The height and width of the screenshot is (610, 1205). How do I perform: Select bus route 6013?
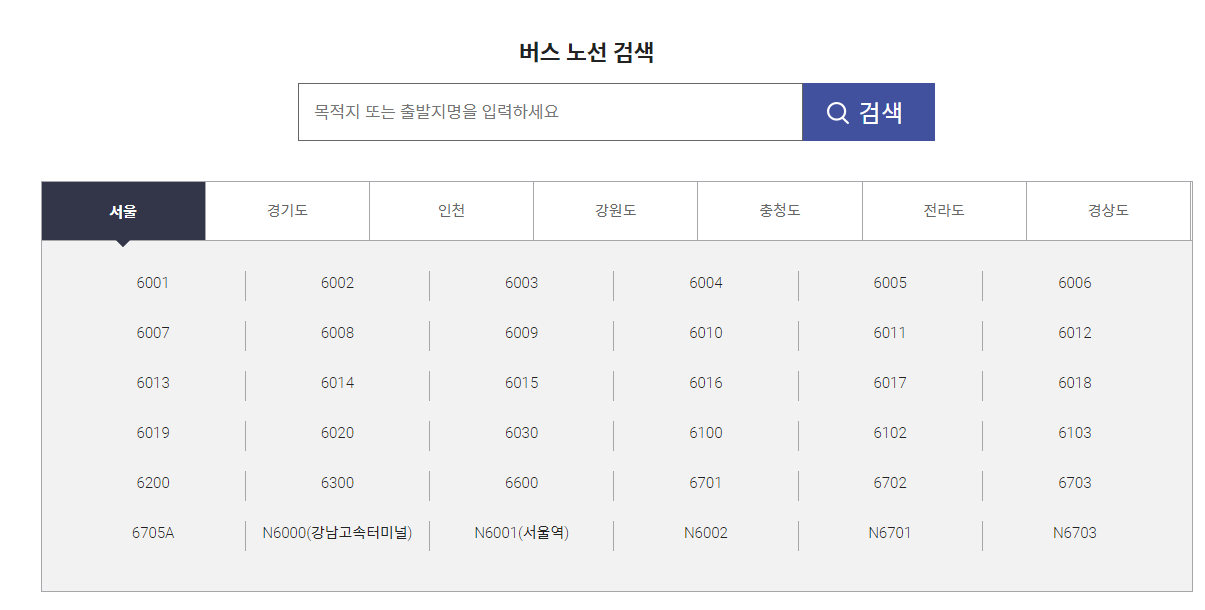pyautogui.click(x=153, y=383)
